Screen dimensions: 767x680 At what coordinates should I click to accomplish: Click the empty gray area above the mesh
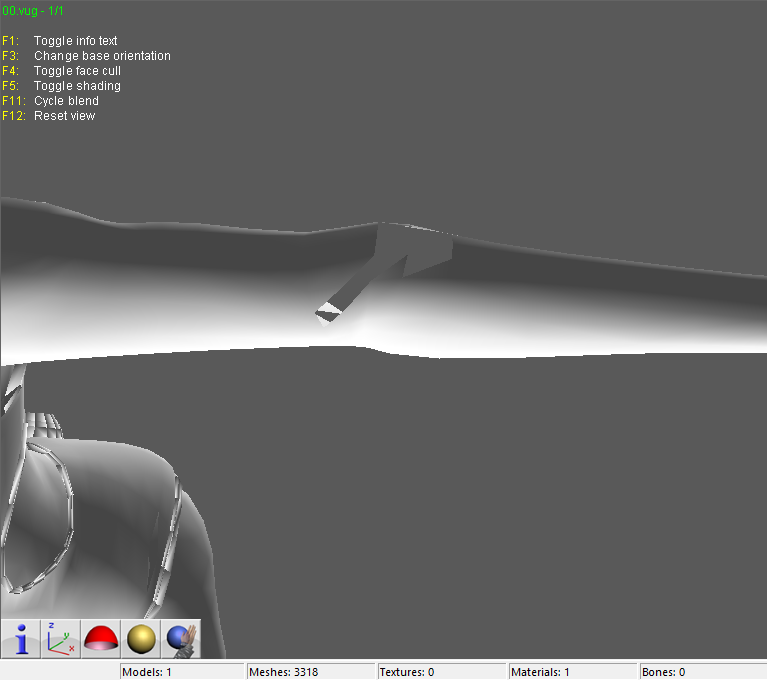[450, 120]
